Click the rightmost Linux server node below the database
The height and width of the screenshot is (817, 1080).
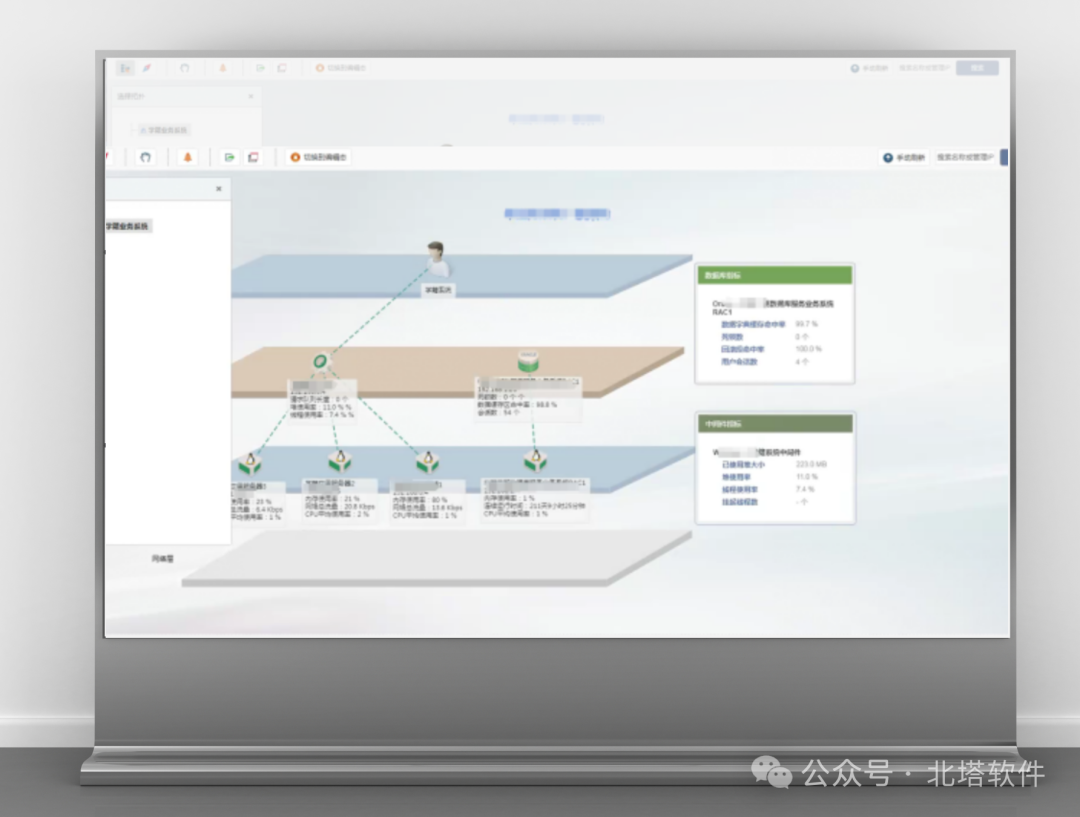point(535,460)
